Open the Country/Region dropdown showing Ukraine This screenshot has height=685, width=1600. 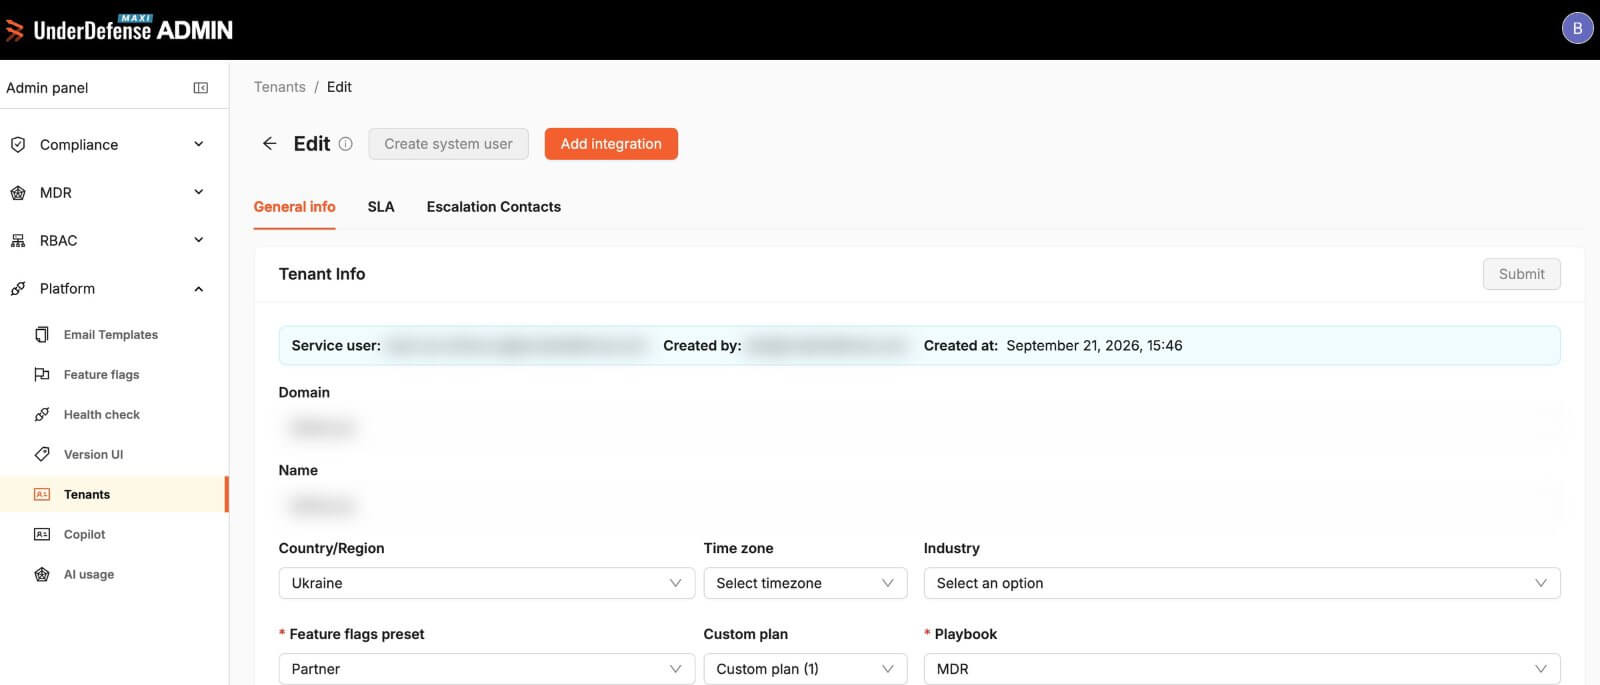pos(487,583)
